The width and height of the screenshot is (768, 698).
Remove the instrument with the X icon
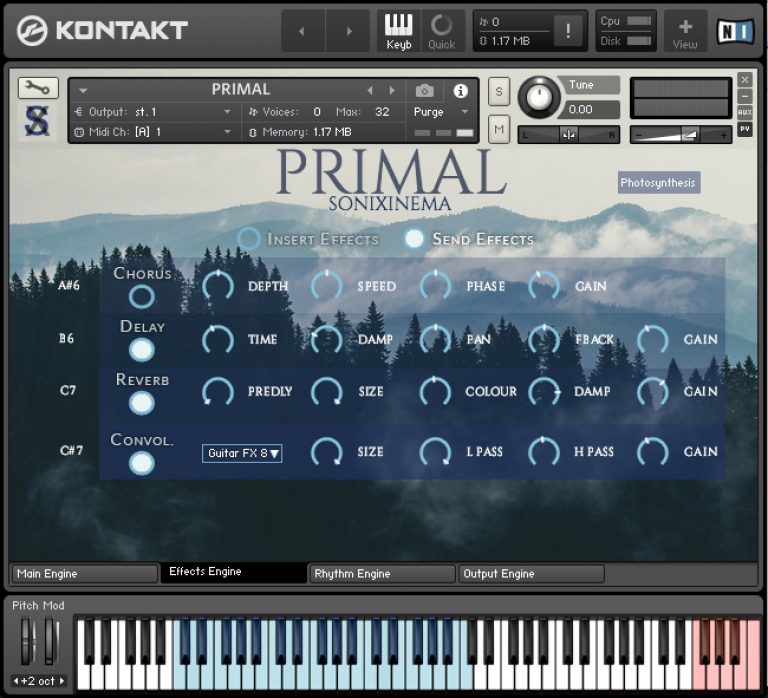[744, 79]
